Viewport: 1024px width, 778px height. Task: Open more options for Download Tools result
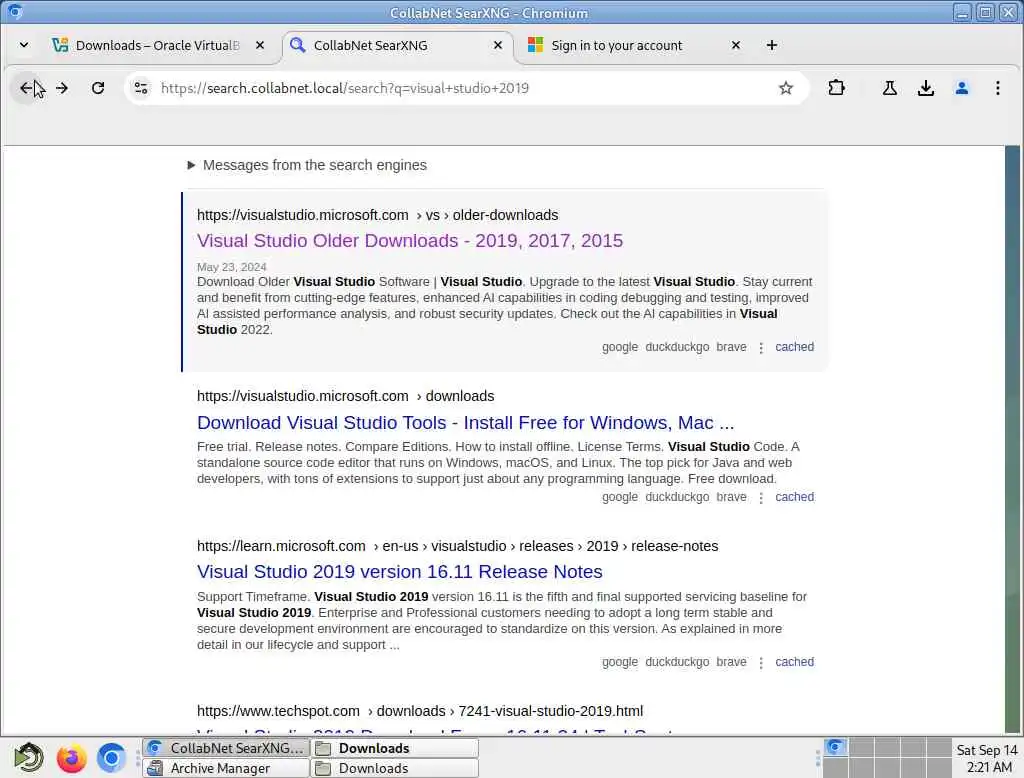(x=761, y=498)
